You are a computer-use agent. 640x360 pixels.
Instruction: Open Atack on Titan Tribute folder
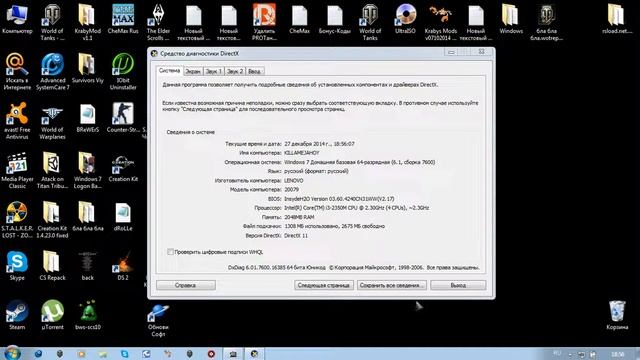tap(52, 170)
